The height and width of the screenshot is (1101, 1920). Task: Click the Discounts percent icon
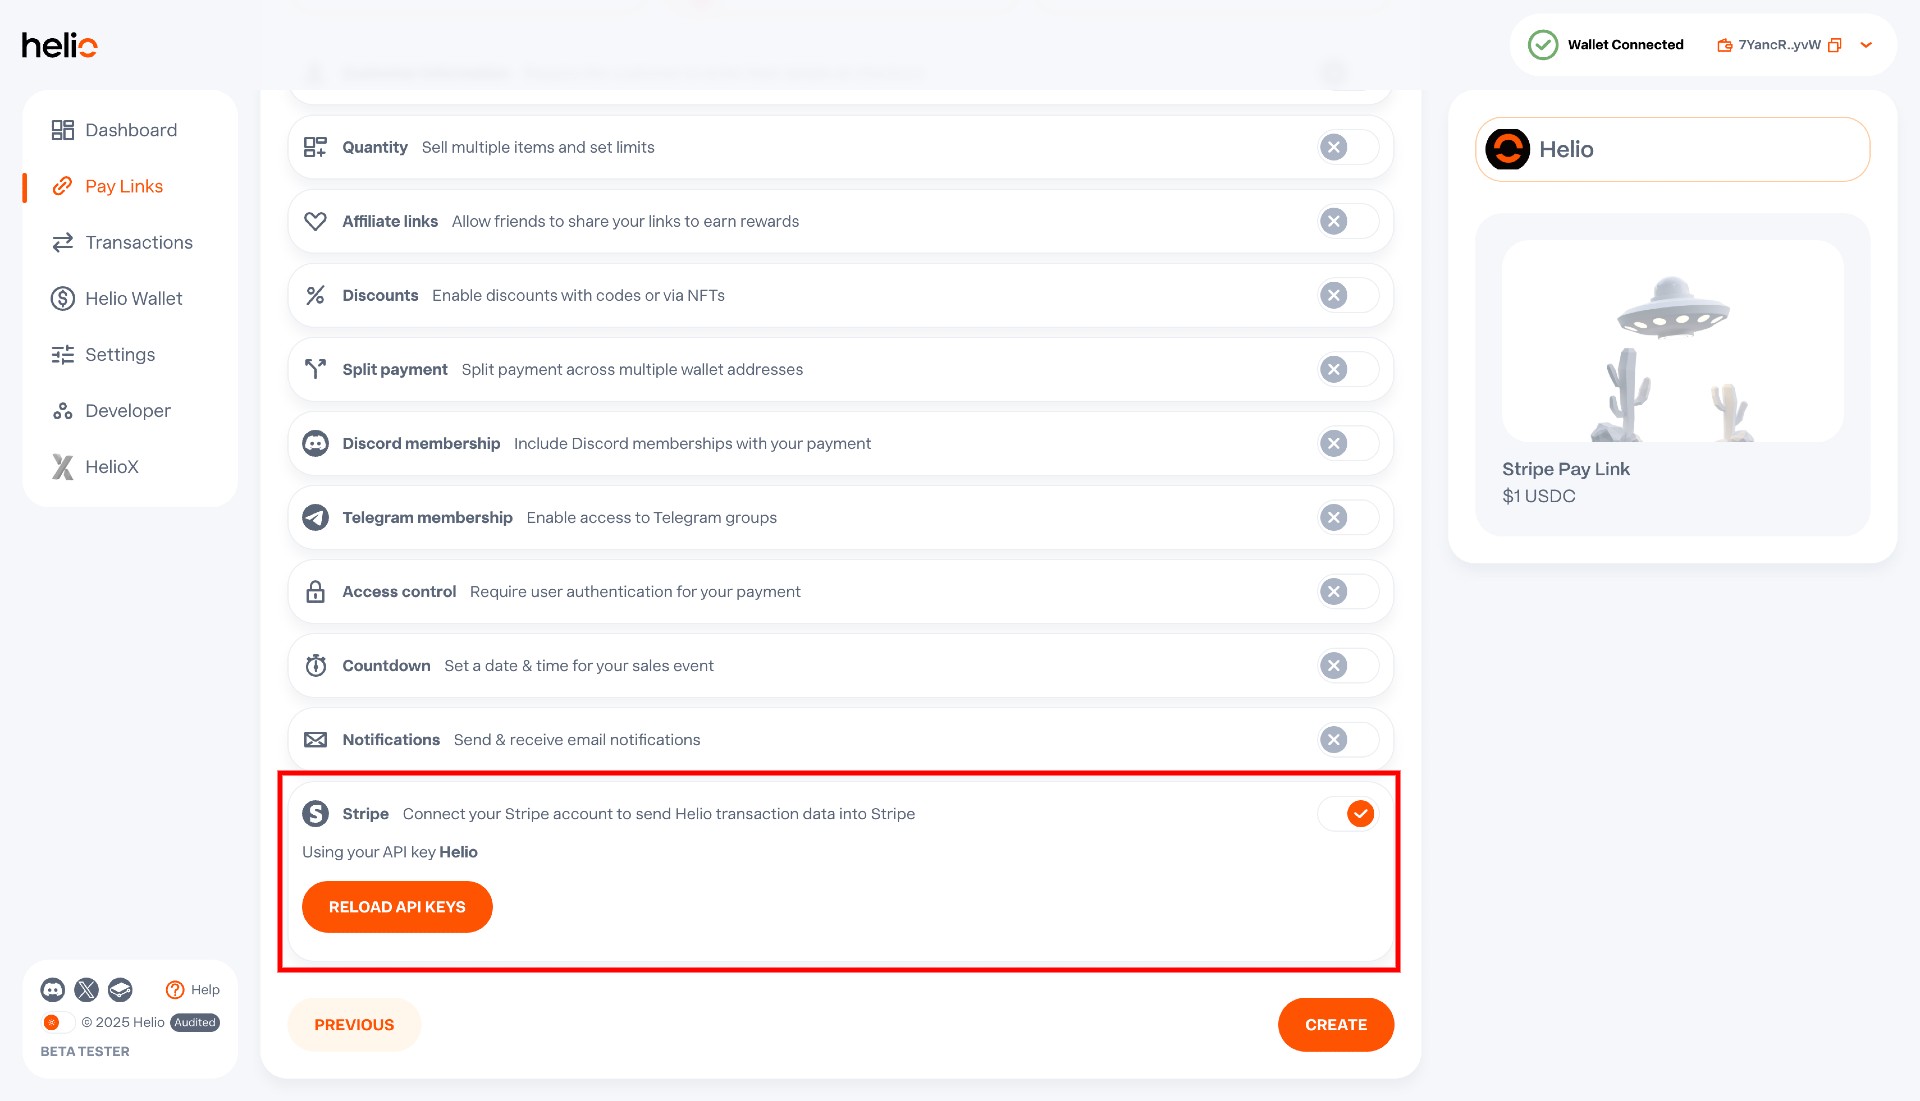[x=315, y=295]
